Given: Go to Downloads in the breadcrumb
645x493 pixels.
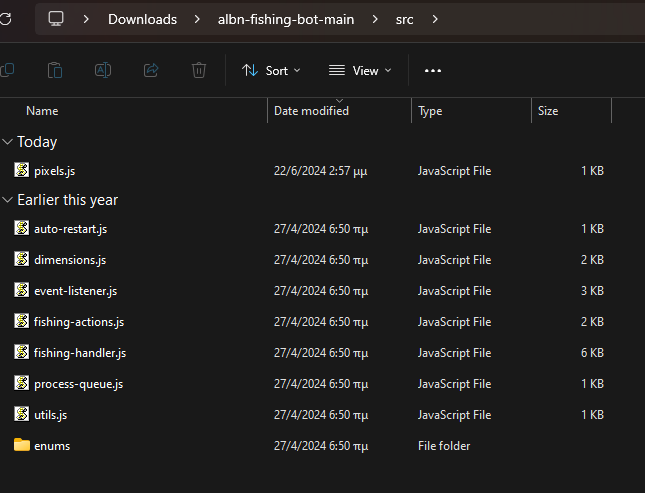Looking at the screenshot, I should coord(142,19).
